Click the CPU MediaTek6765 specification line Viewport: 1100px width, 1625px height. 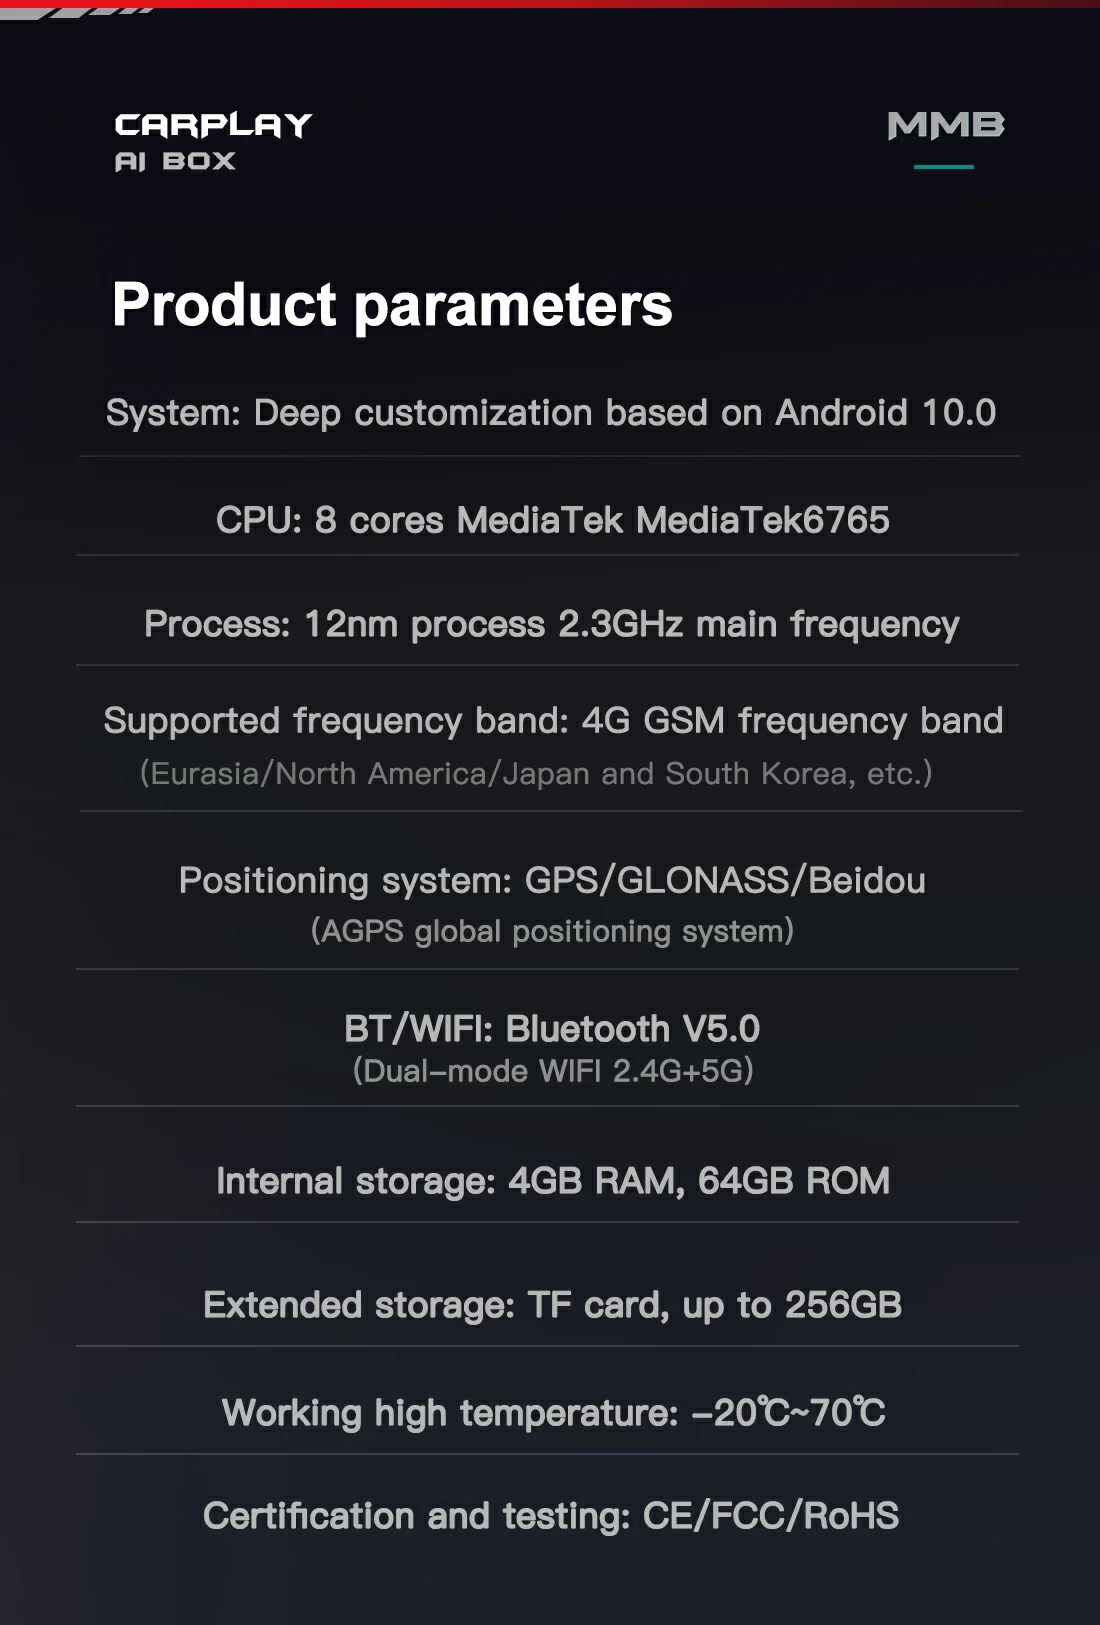coord(552,520)
